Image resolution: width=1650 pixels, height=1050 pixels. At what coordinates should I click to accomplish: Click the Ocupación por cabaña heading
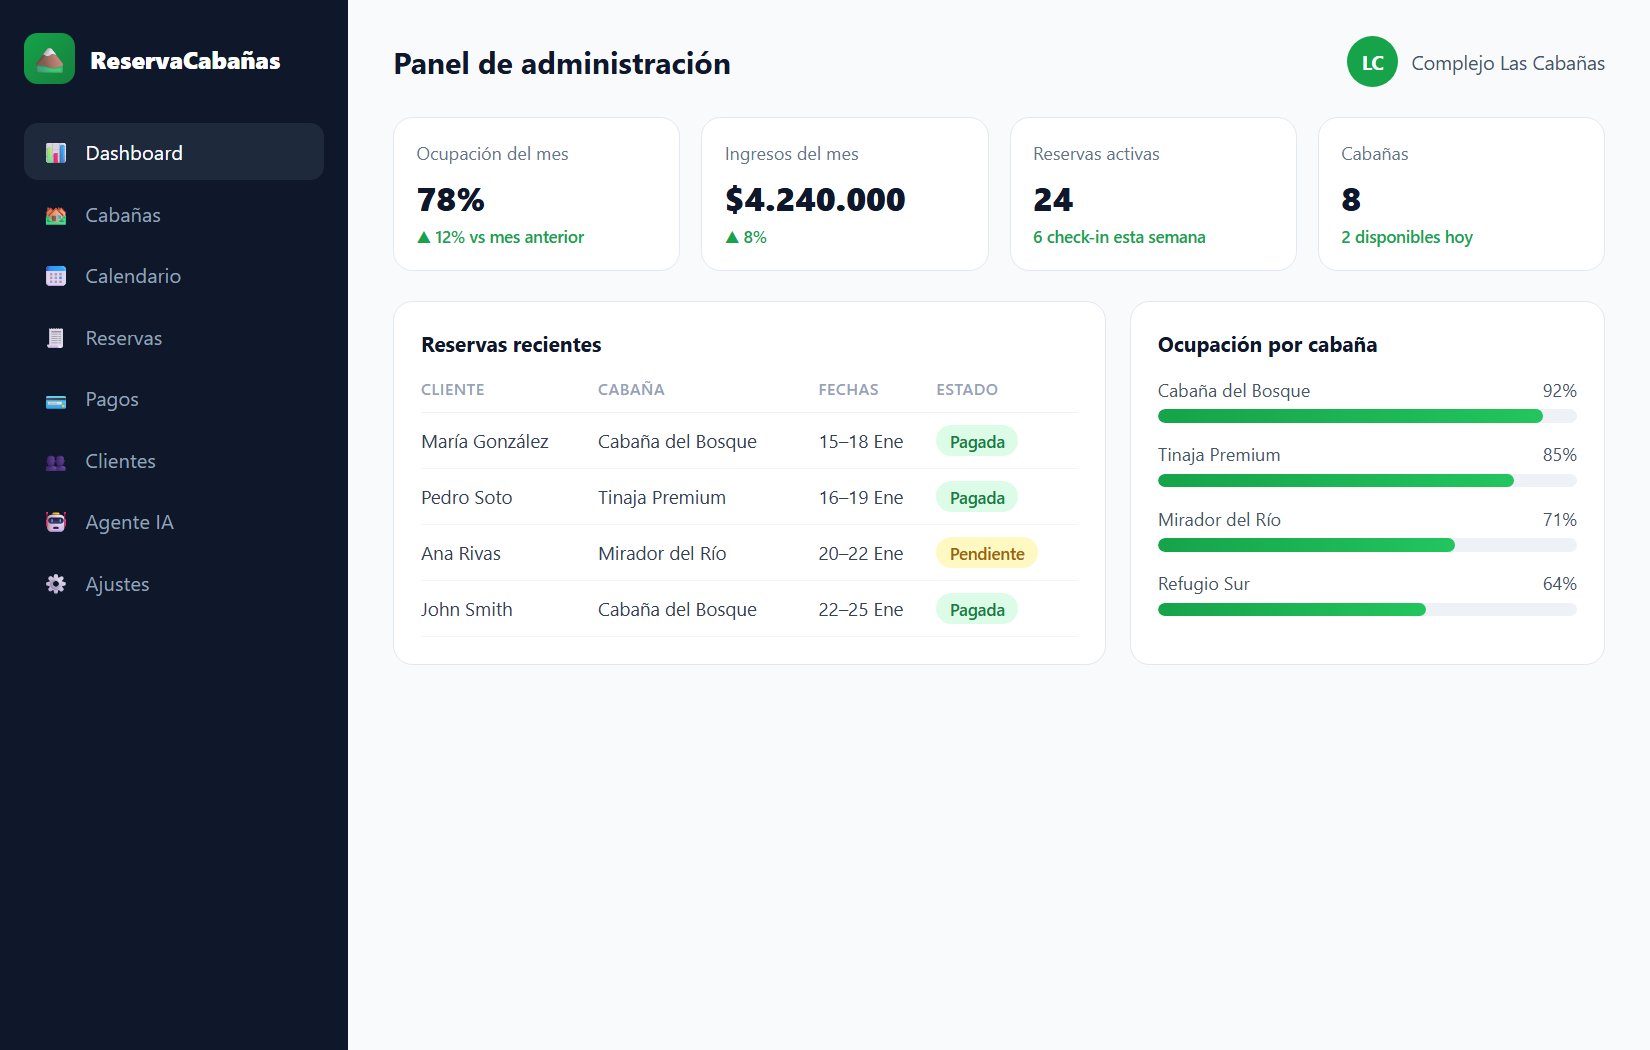coord(1267,345)
